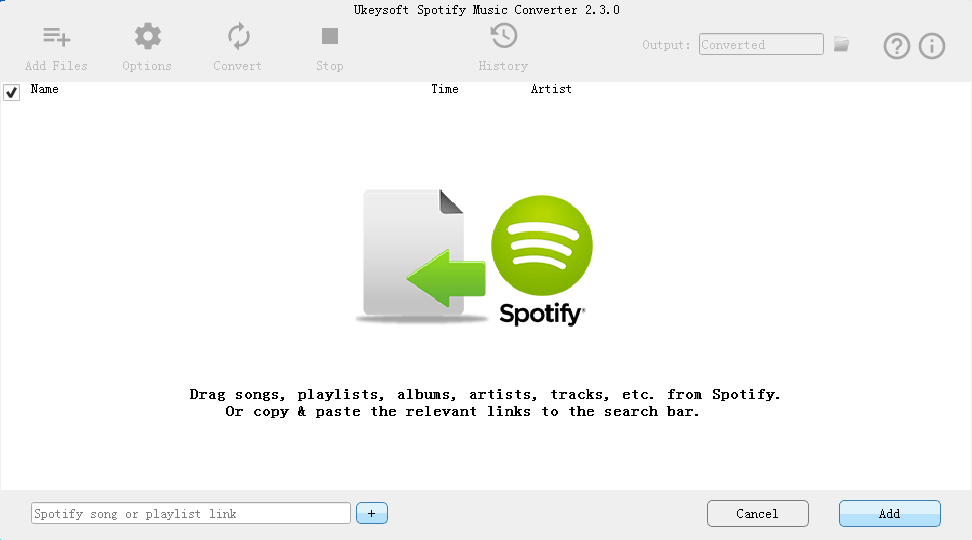The height and width of the screenshot is (540, 972).
Task: Click the plus button beside link field
Action: pos(372,513)
